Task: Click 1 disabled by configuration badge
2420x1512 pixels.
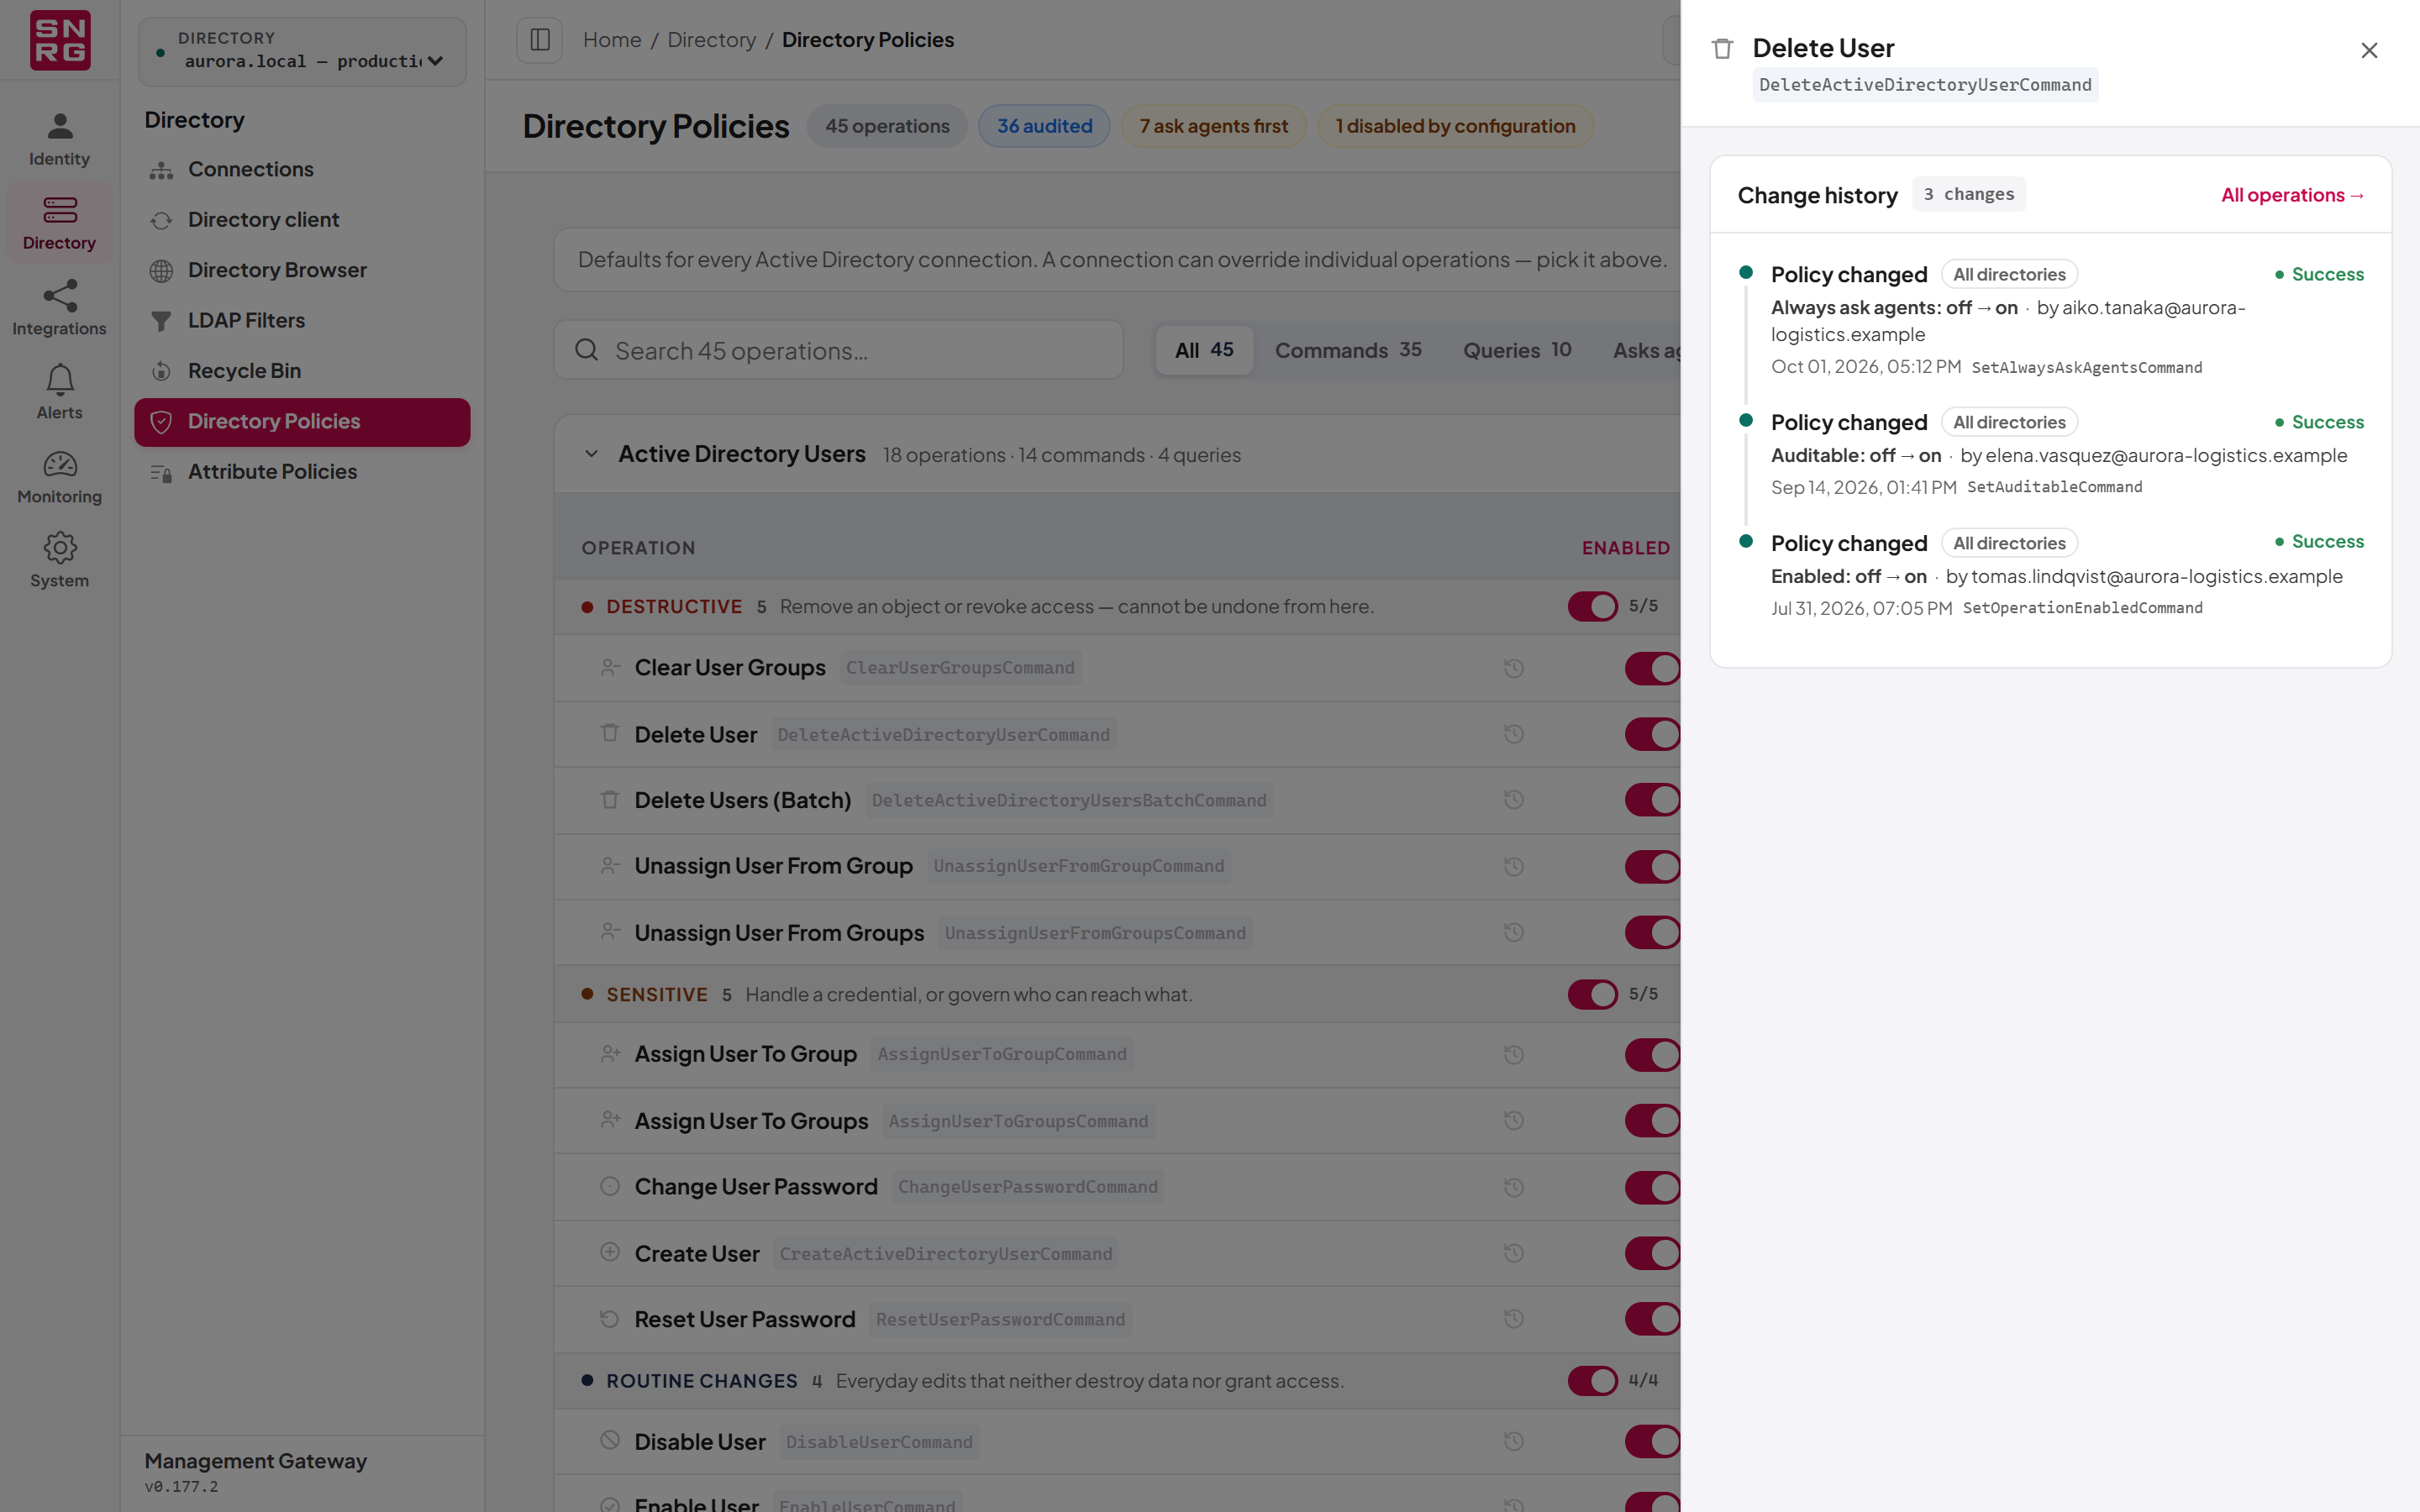Action: pyautogui.click(x=1455, y=126)
